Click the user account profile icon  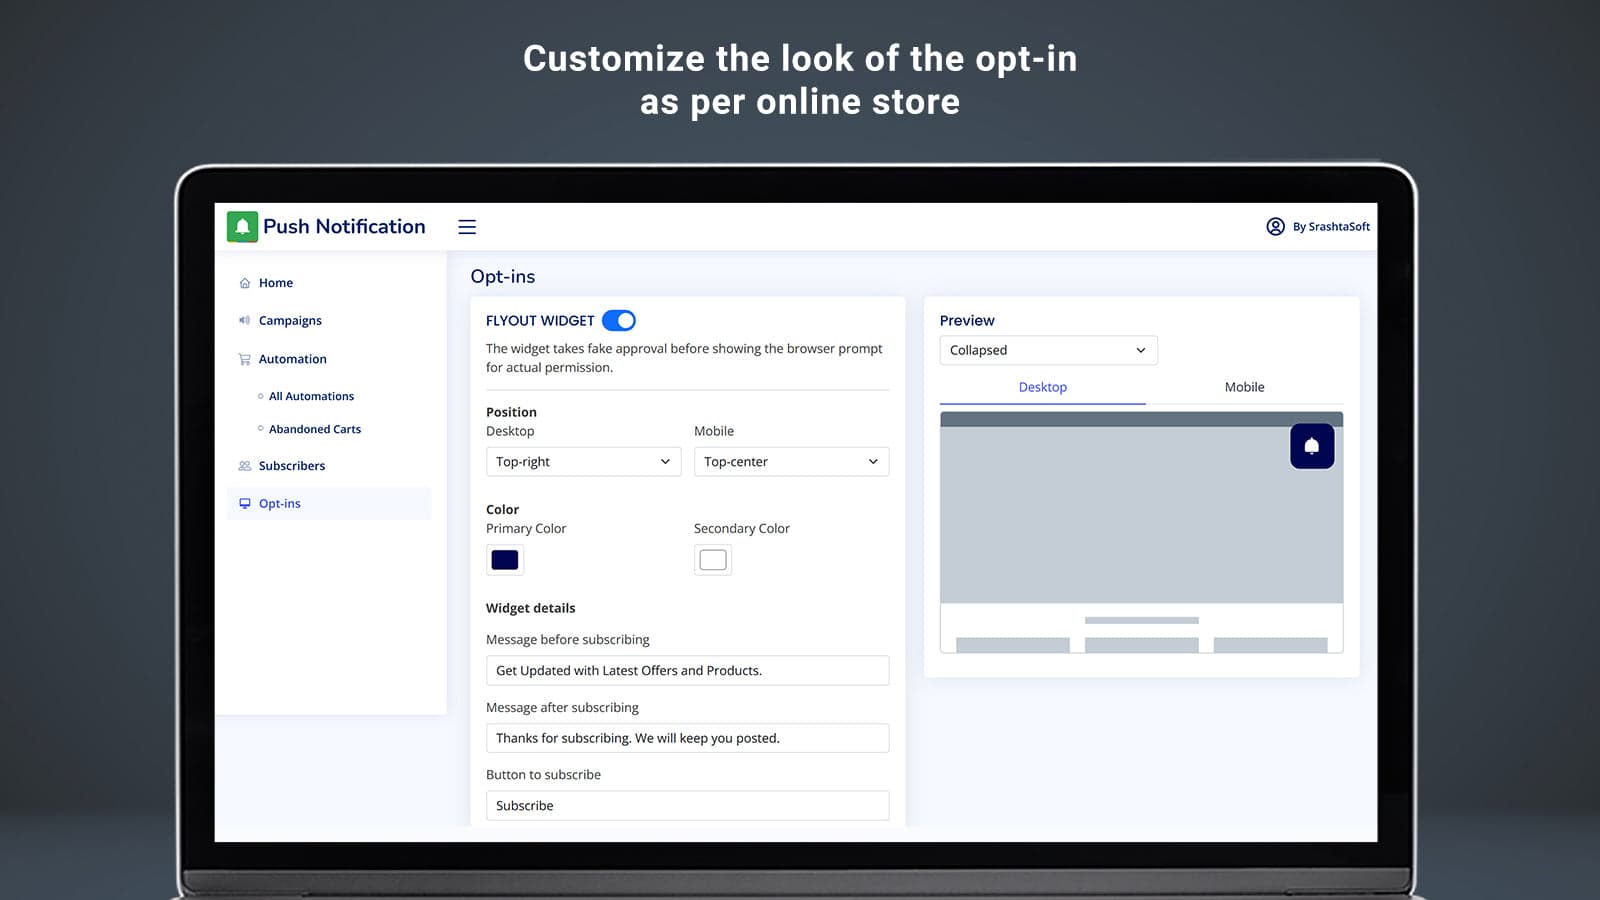coord(1275,227)
